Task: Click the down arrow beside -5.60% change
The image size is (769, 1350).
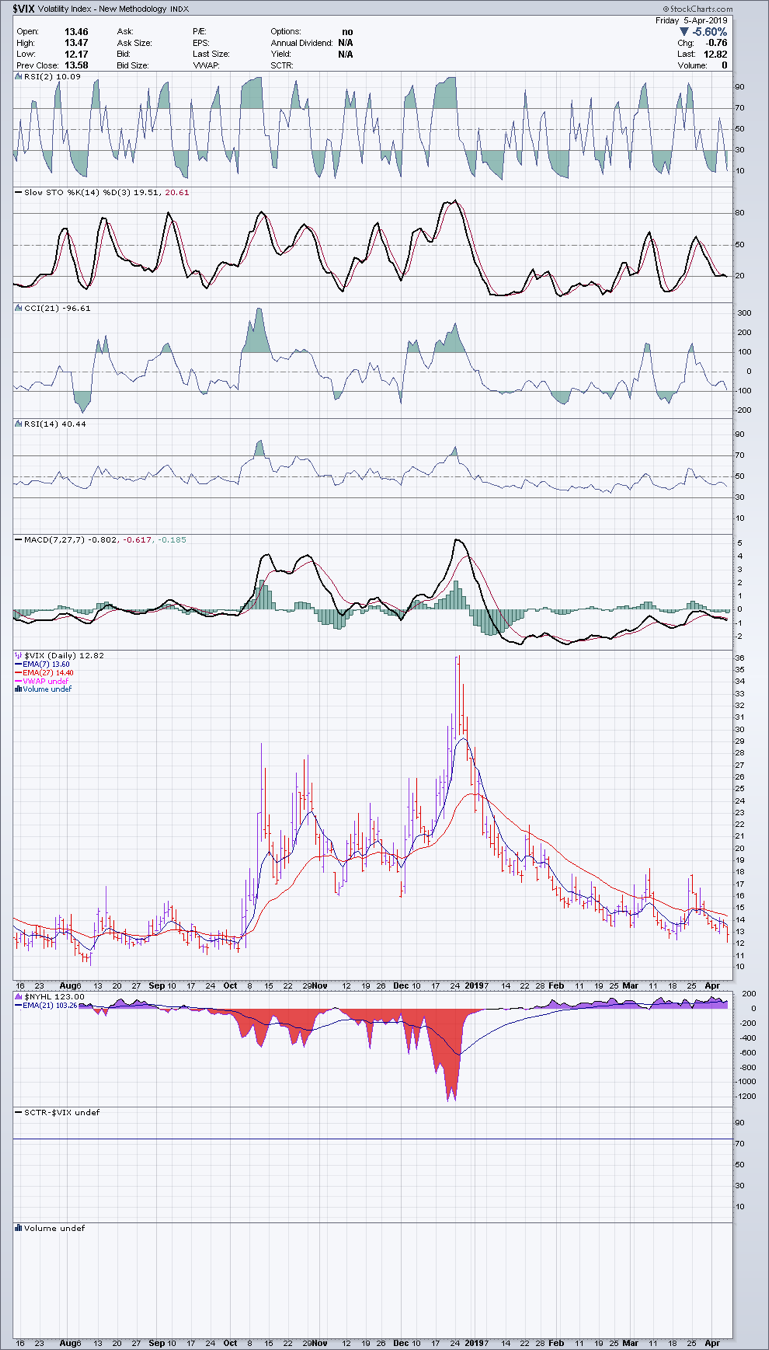Action: (x=684, y=31)
